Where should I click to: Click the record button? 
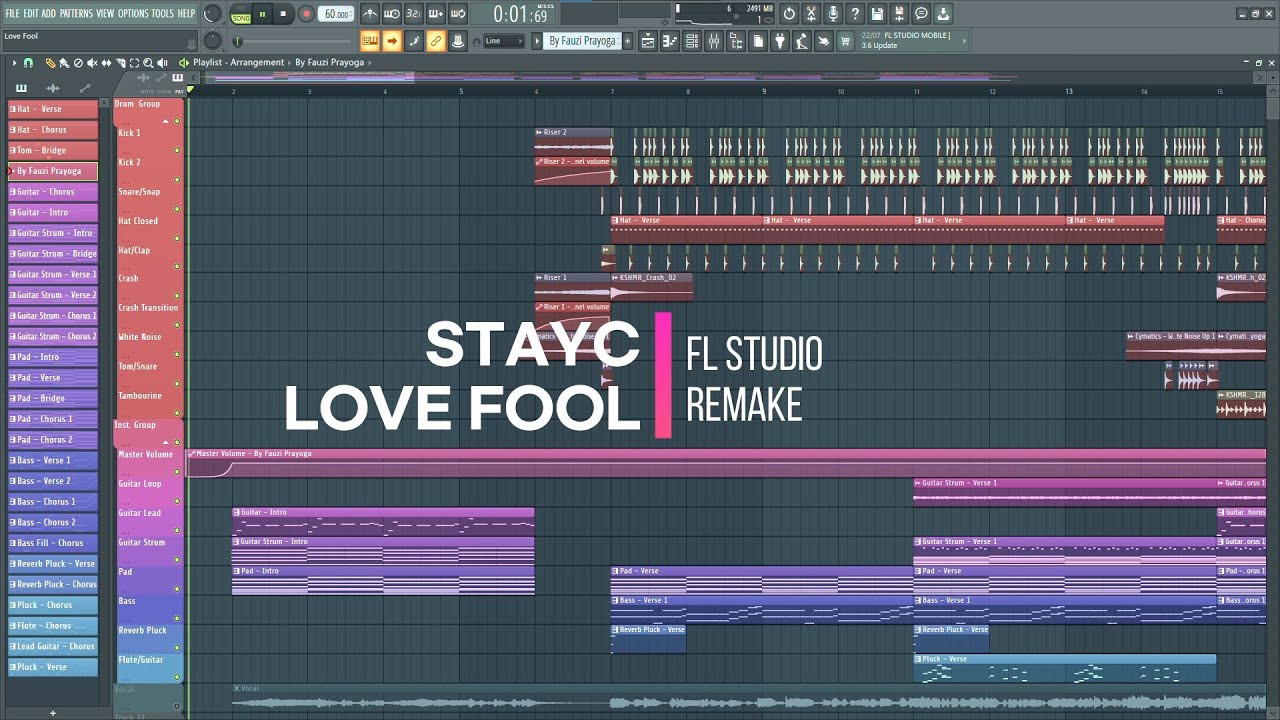coord(306,14)
